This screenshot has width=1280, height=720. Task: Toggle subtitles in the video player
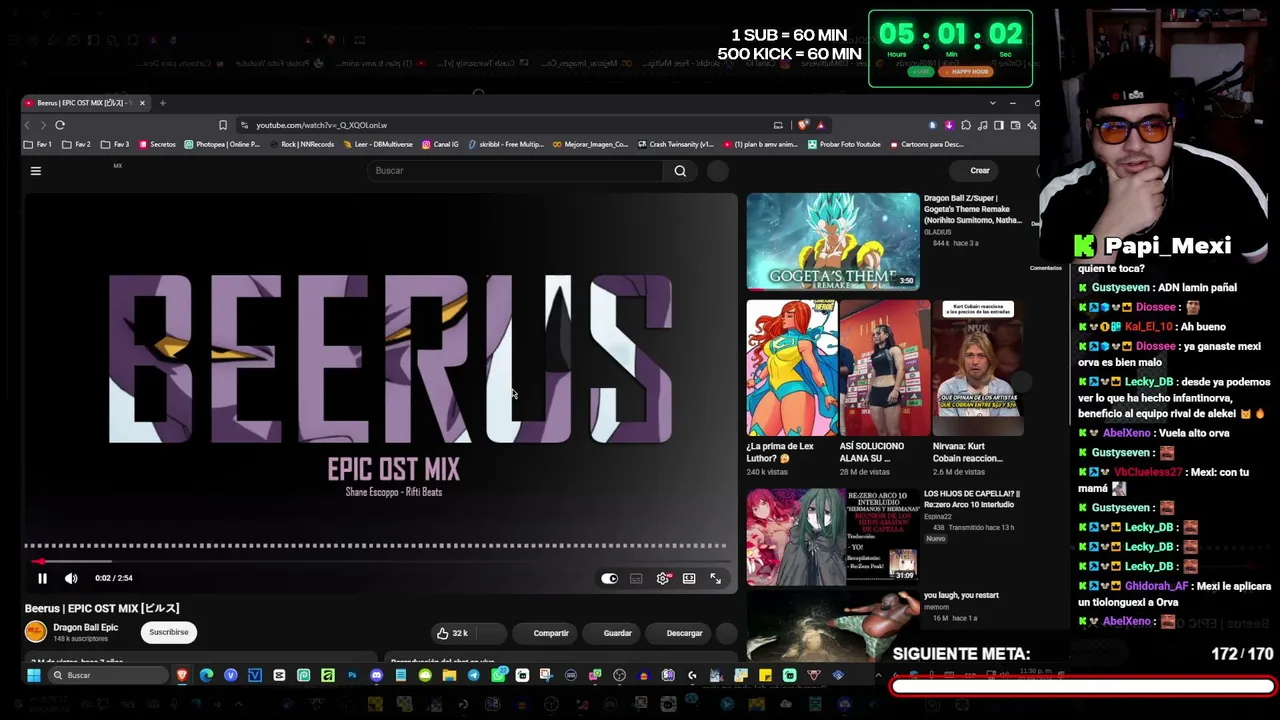click(636, 578)
